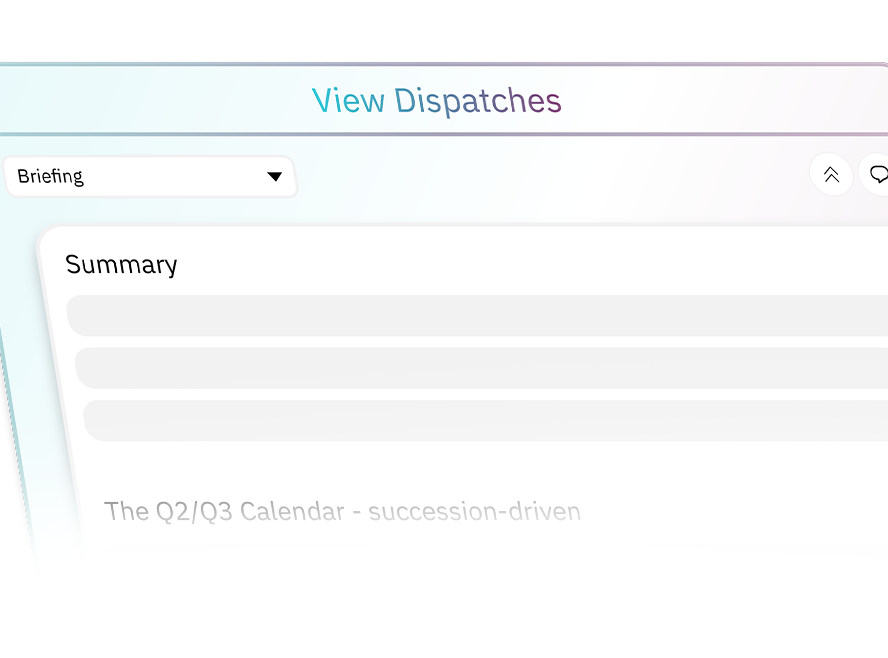The width and height of the screenshot is (888, 658).
Task: Click the View Dispatches header title
Action: click(437, 101)
